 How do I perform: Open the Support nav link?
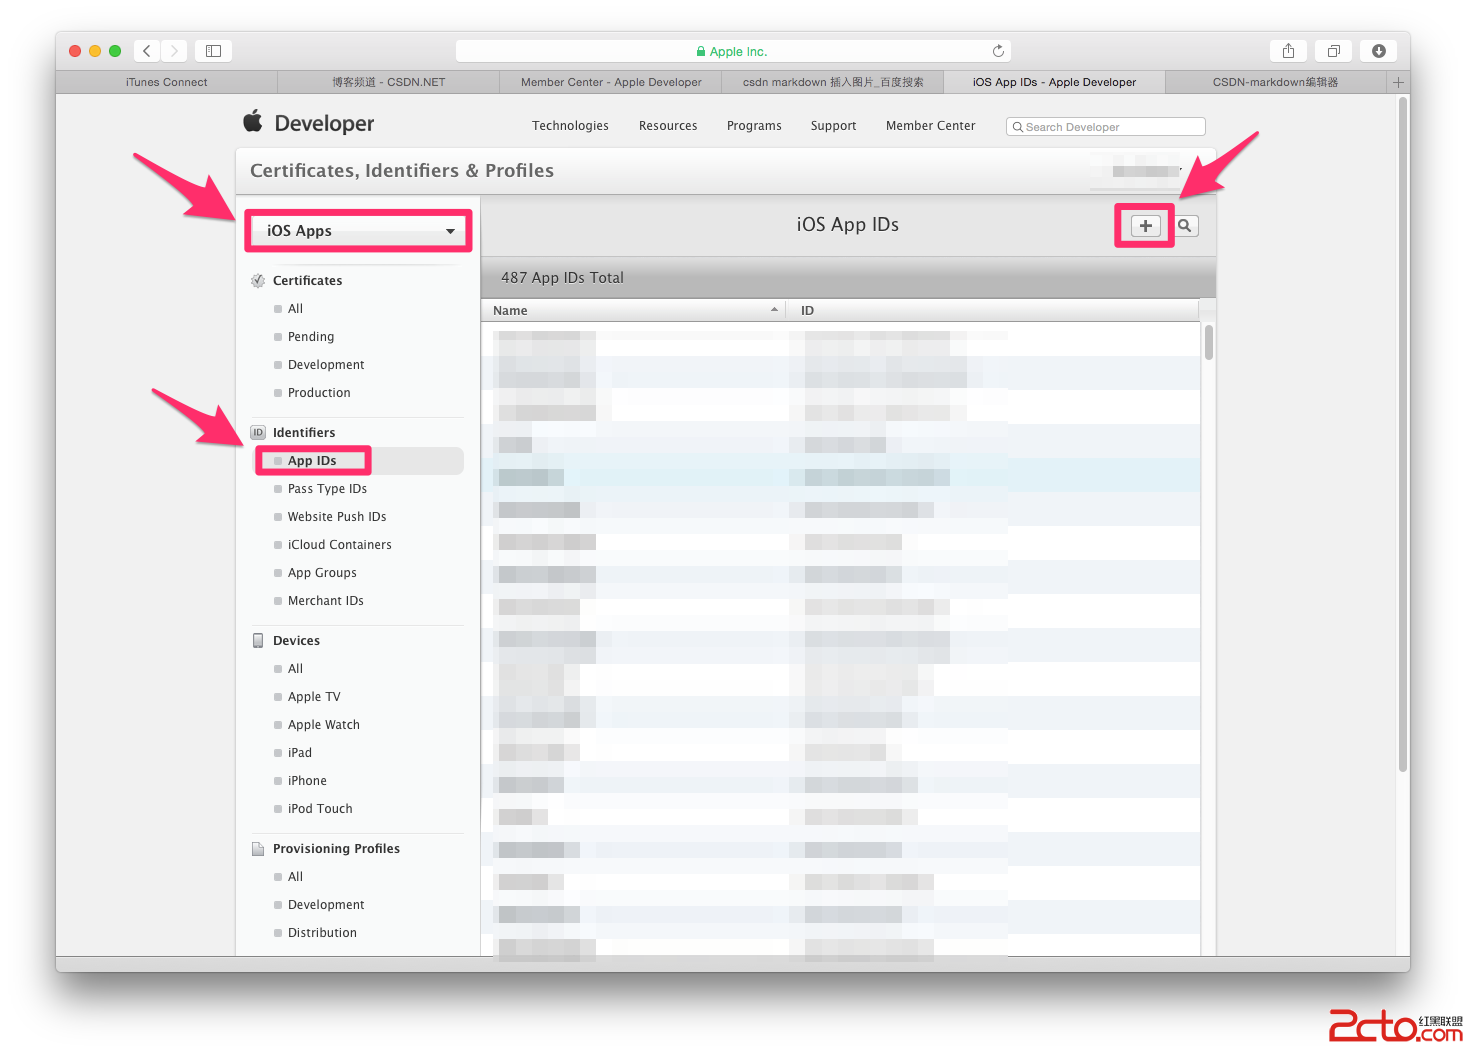tap(833, 126)
